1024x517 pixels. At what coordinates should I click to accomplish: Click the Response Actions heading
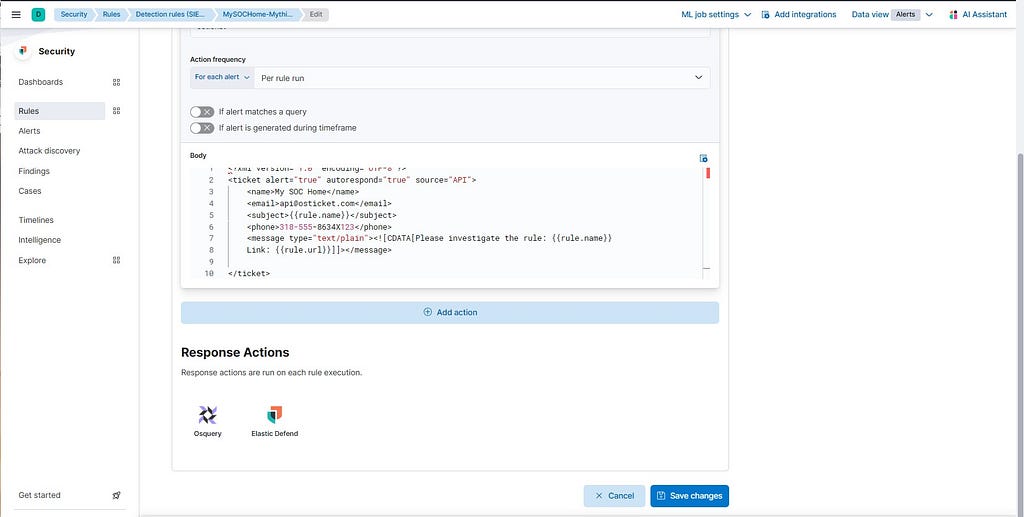235,352
